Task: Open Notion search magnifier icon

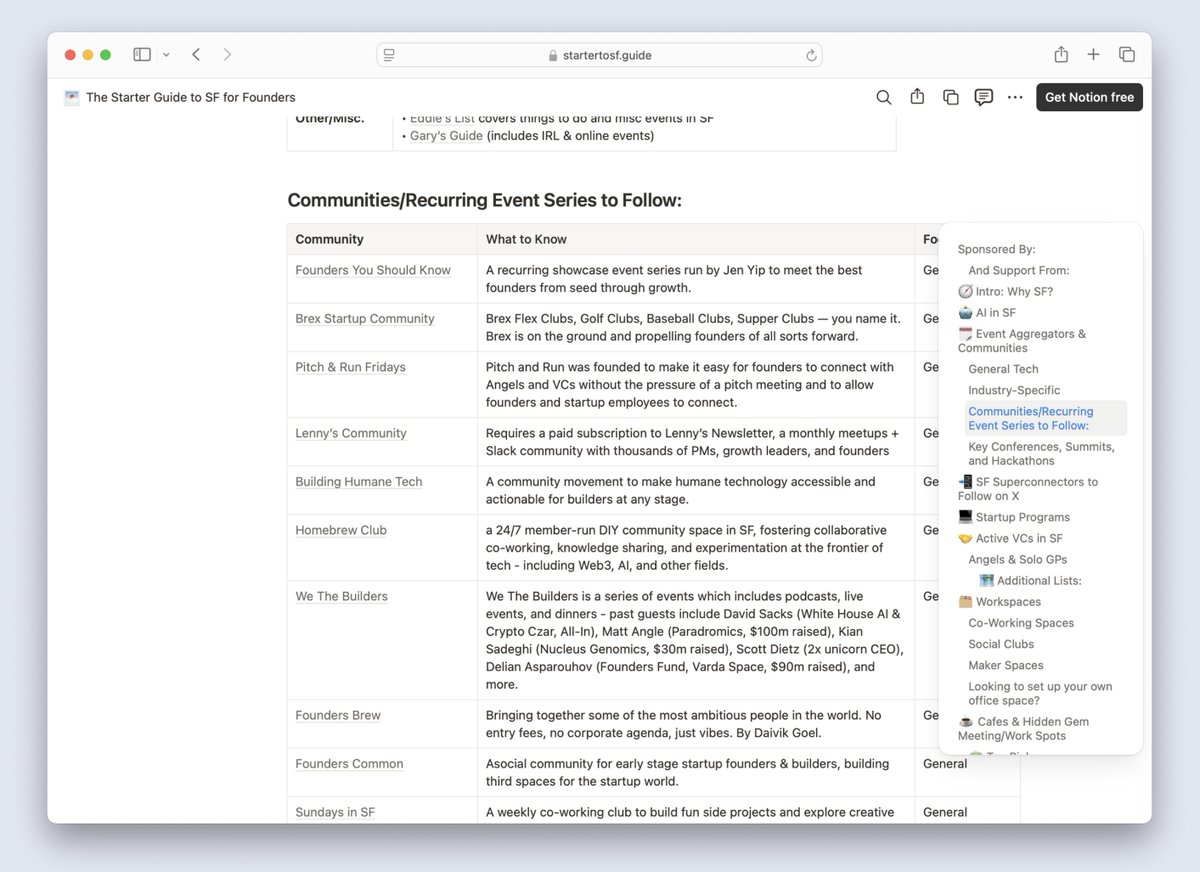Action: 884,97
